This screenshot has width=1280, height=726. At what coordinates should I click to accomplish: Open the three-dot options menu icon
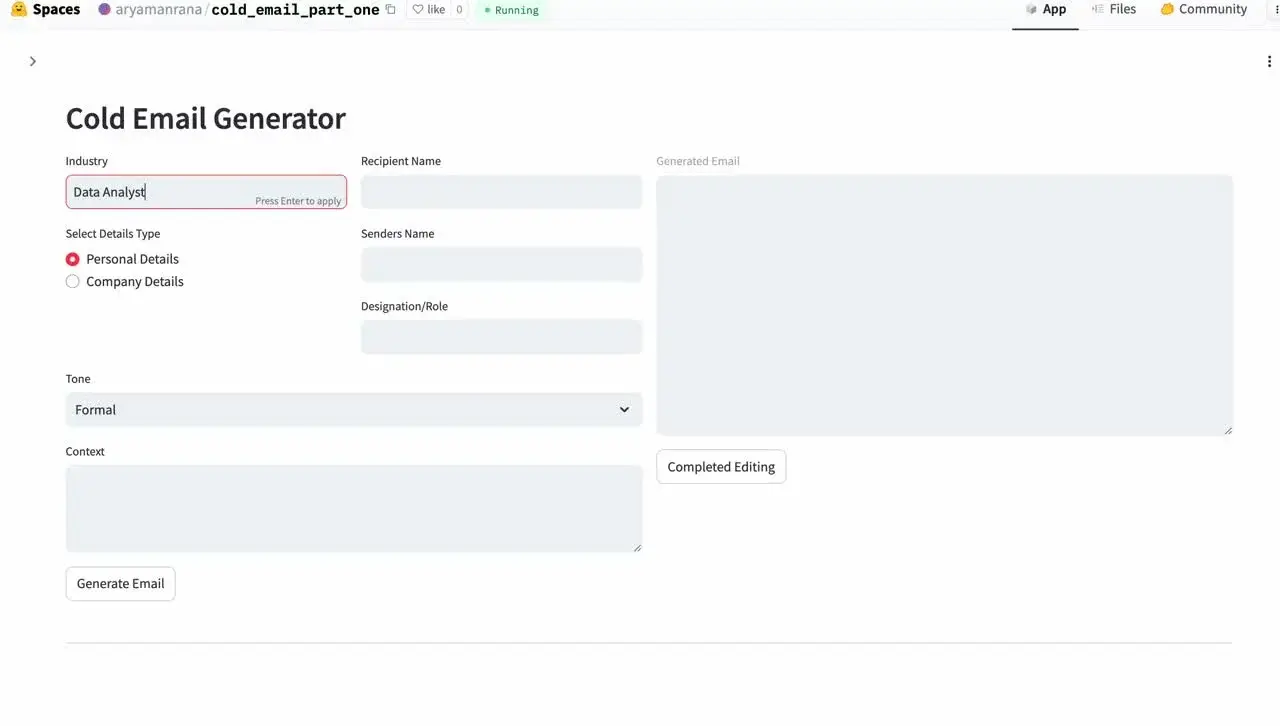click(x=1269, y=61)
